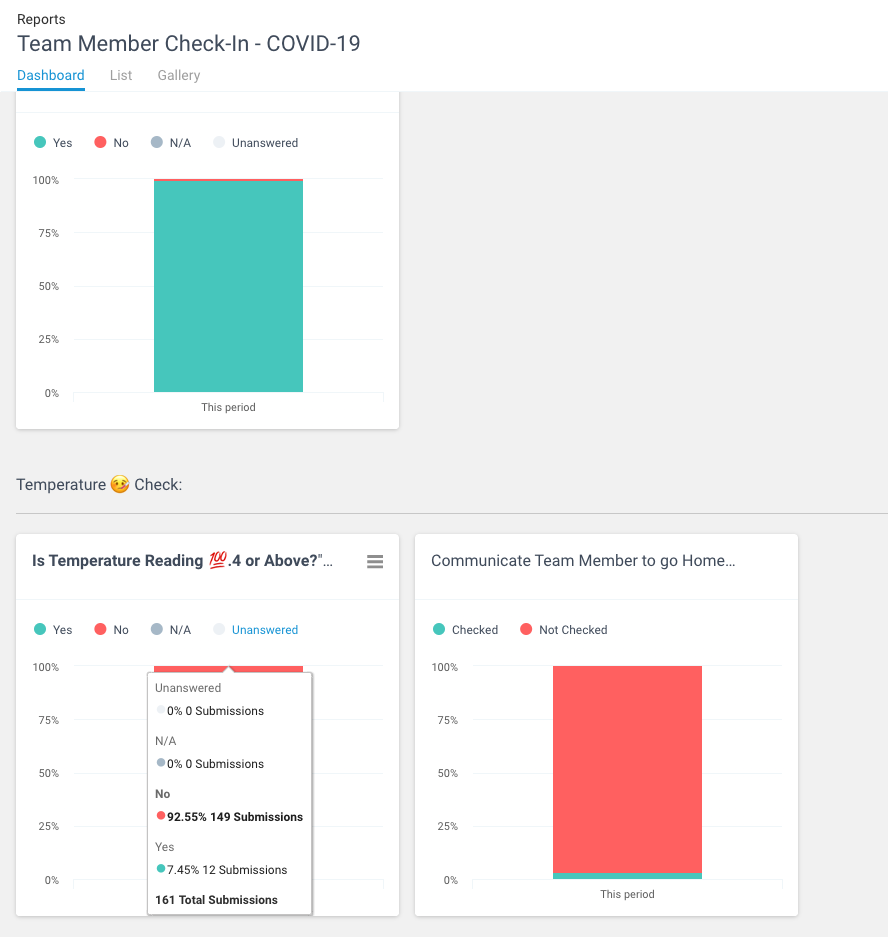Viewport: 888px width, 937px height.
Task: Hide No series in the top chart legend
Action: click(112, 143)
